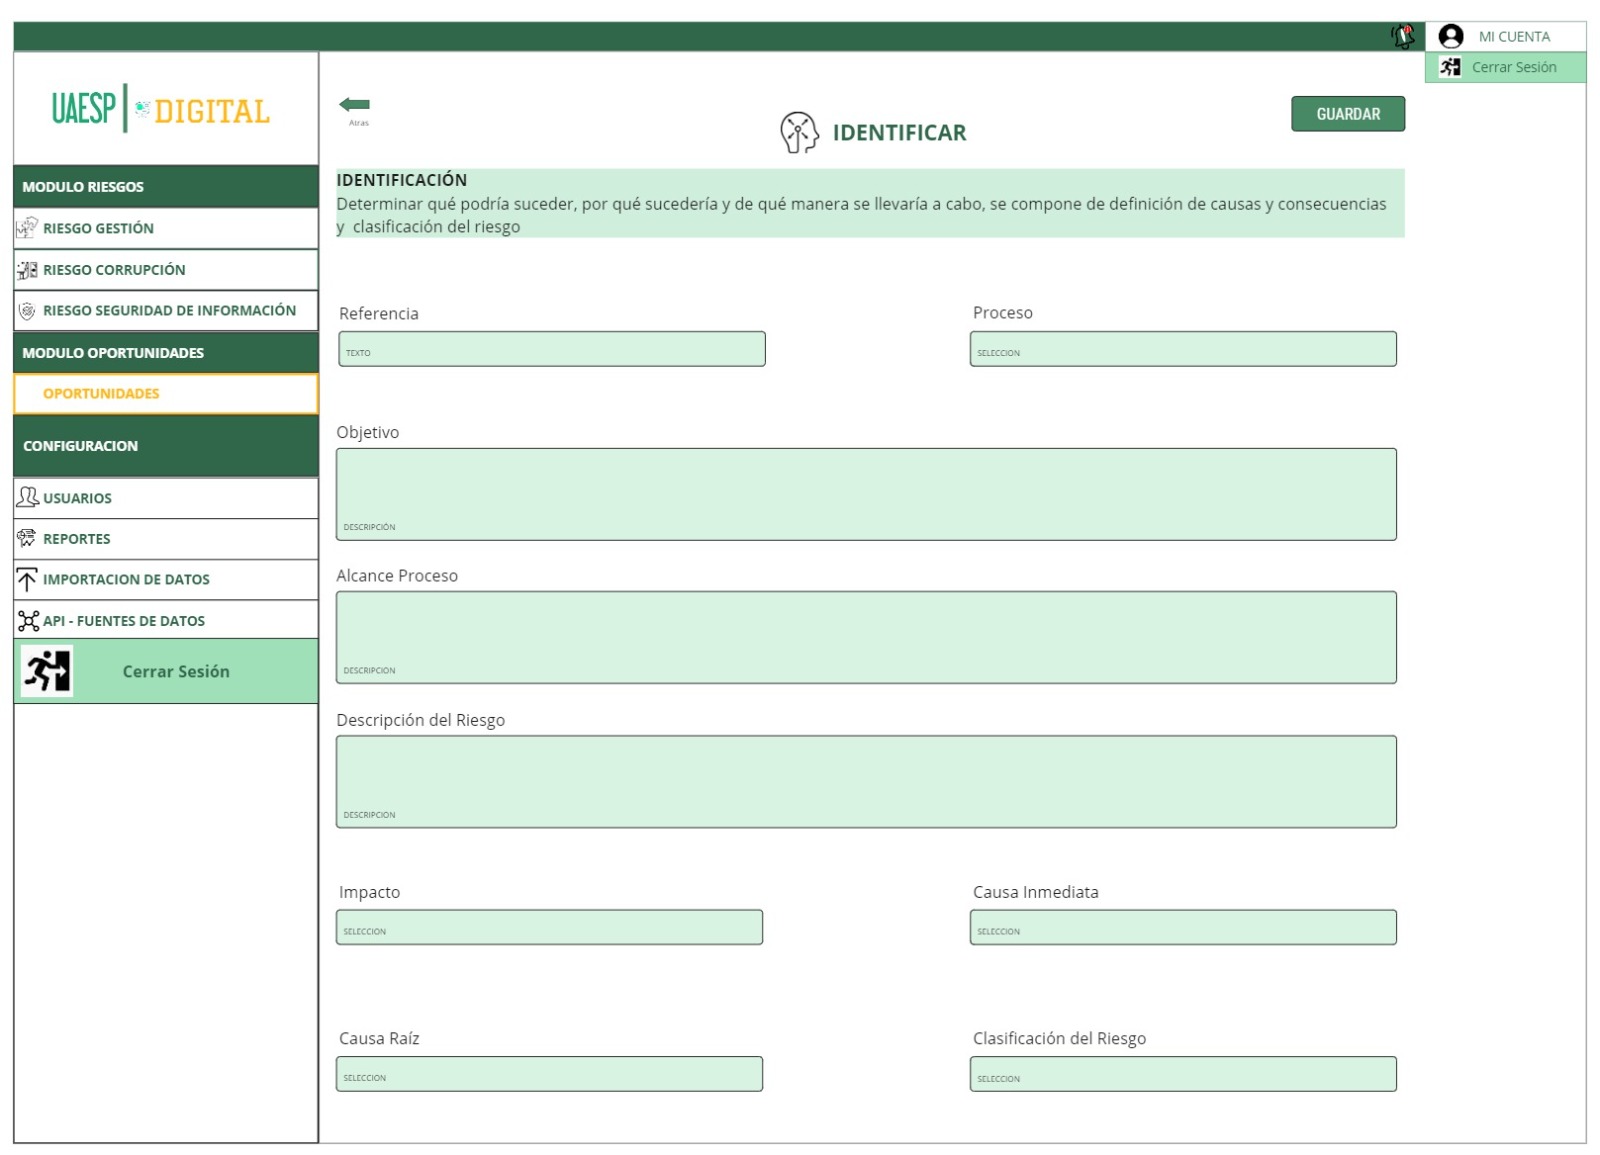Screen dimensions: 1600x1155
Task: Click the Importacion de Datos upload arrow icon
Action: [x=27, y=579]
